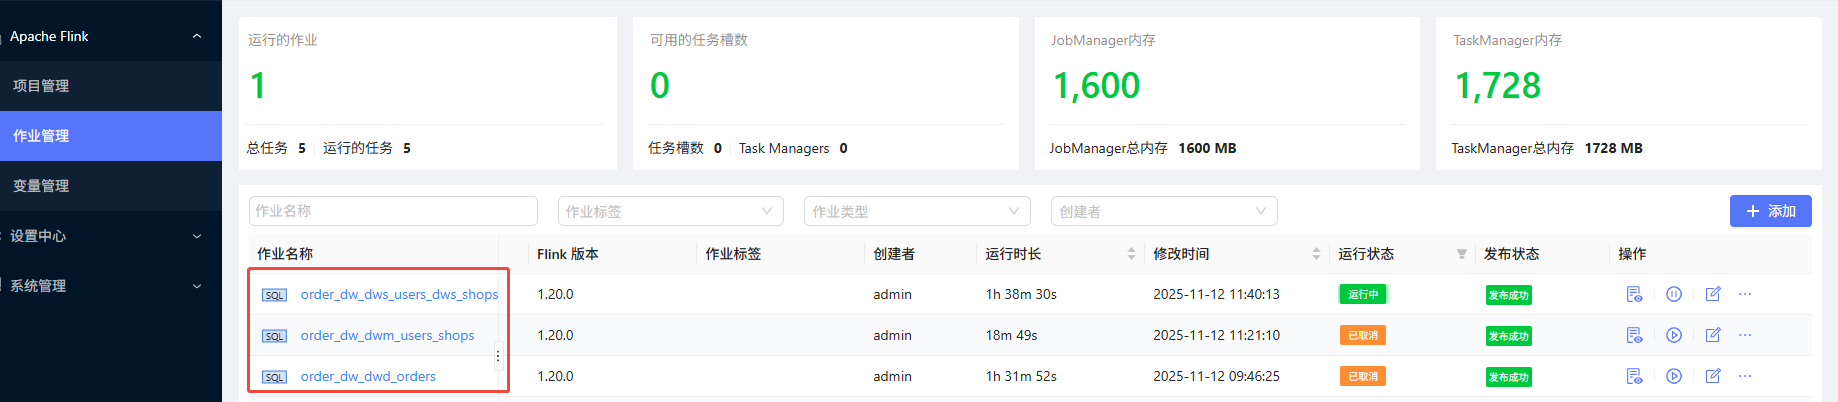Go to 项目管理 in sidebar
1838x402 pixels.
click(x=111, y=86)
